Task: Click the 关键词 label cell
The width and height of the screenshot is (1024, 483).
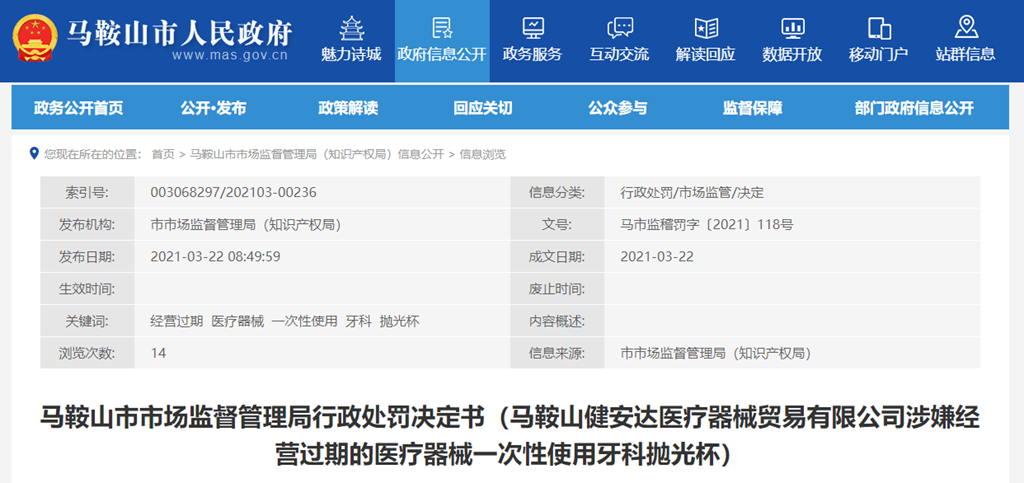Action: [88, 321]
